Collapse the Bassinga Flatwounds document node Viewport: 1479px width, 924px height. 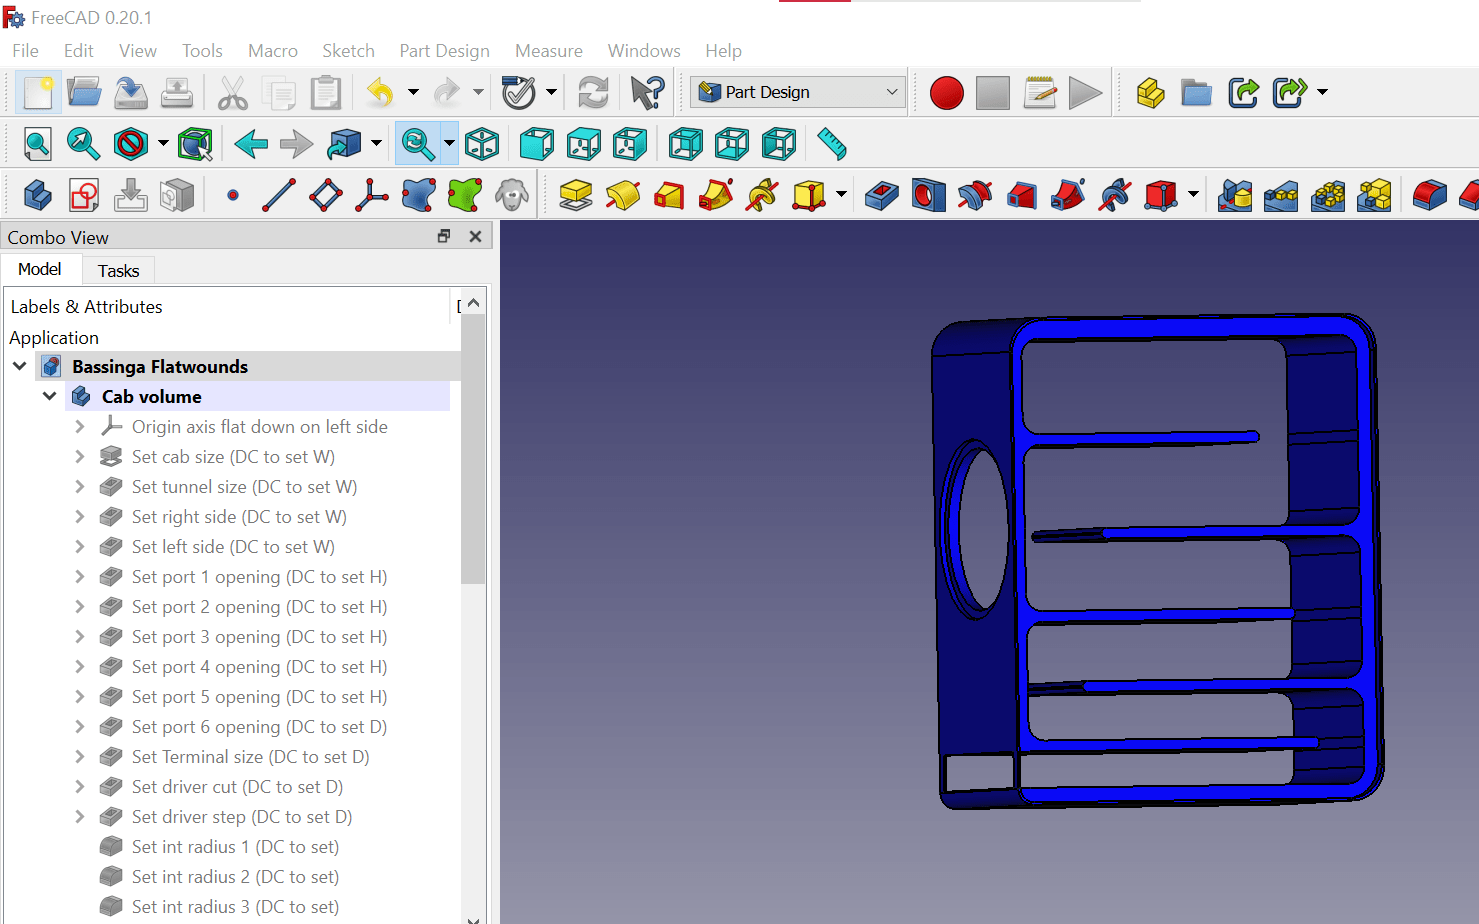coord(20,367)
